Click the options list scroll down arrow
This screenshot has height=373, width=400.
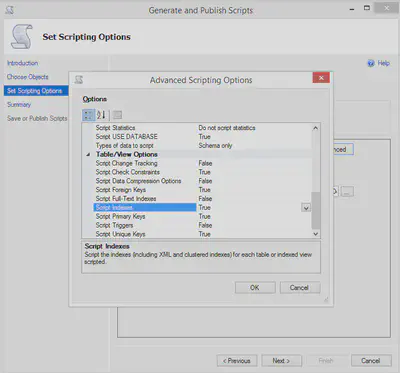[x=316, y=234]
